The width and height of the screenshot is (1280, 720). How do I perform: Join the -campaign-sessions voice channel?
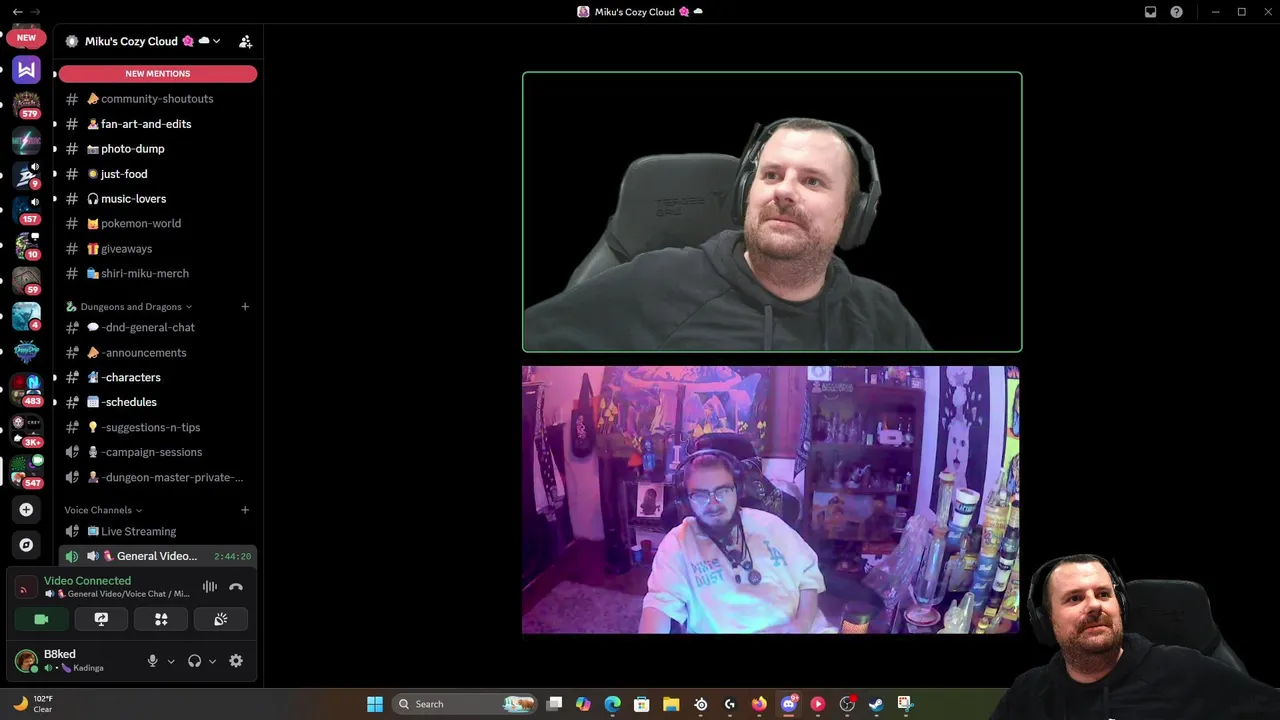point(158,452)
